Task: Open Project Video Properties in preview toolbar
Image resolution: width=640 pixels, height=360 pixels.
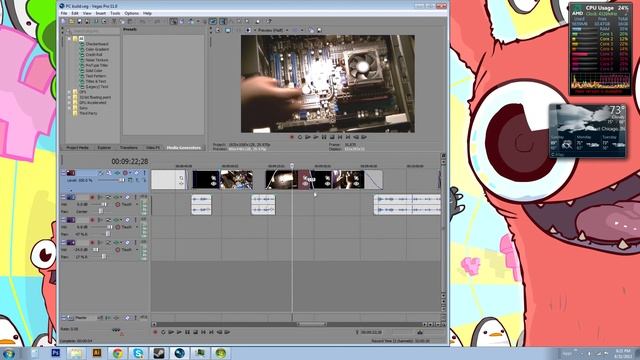Action: [218, 30]
